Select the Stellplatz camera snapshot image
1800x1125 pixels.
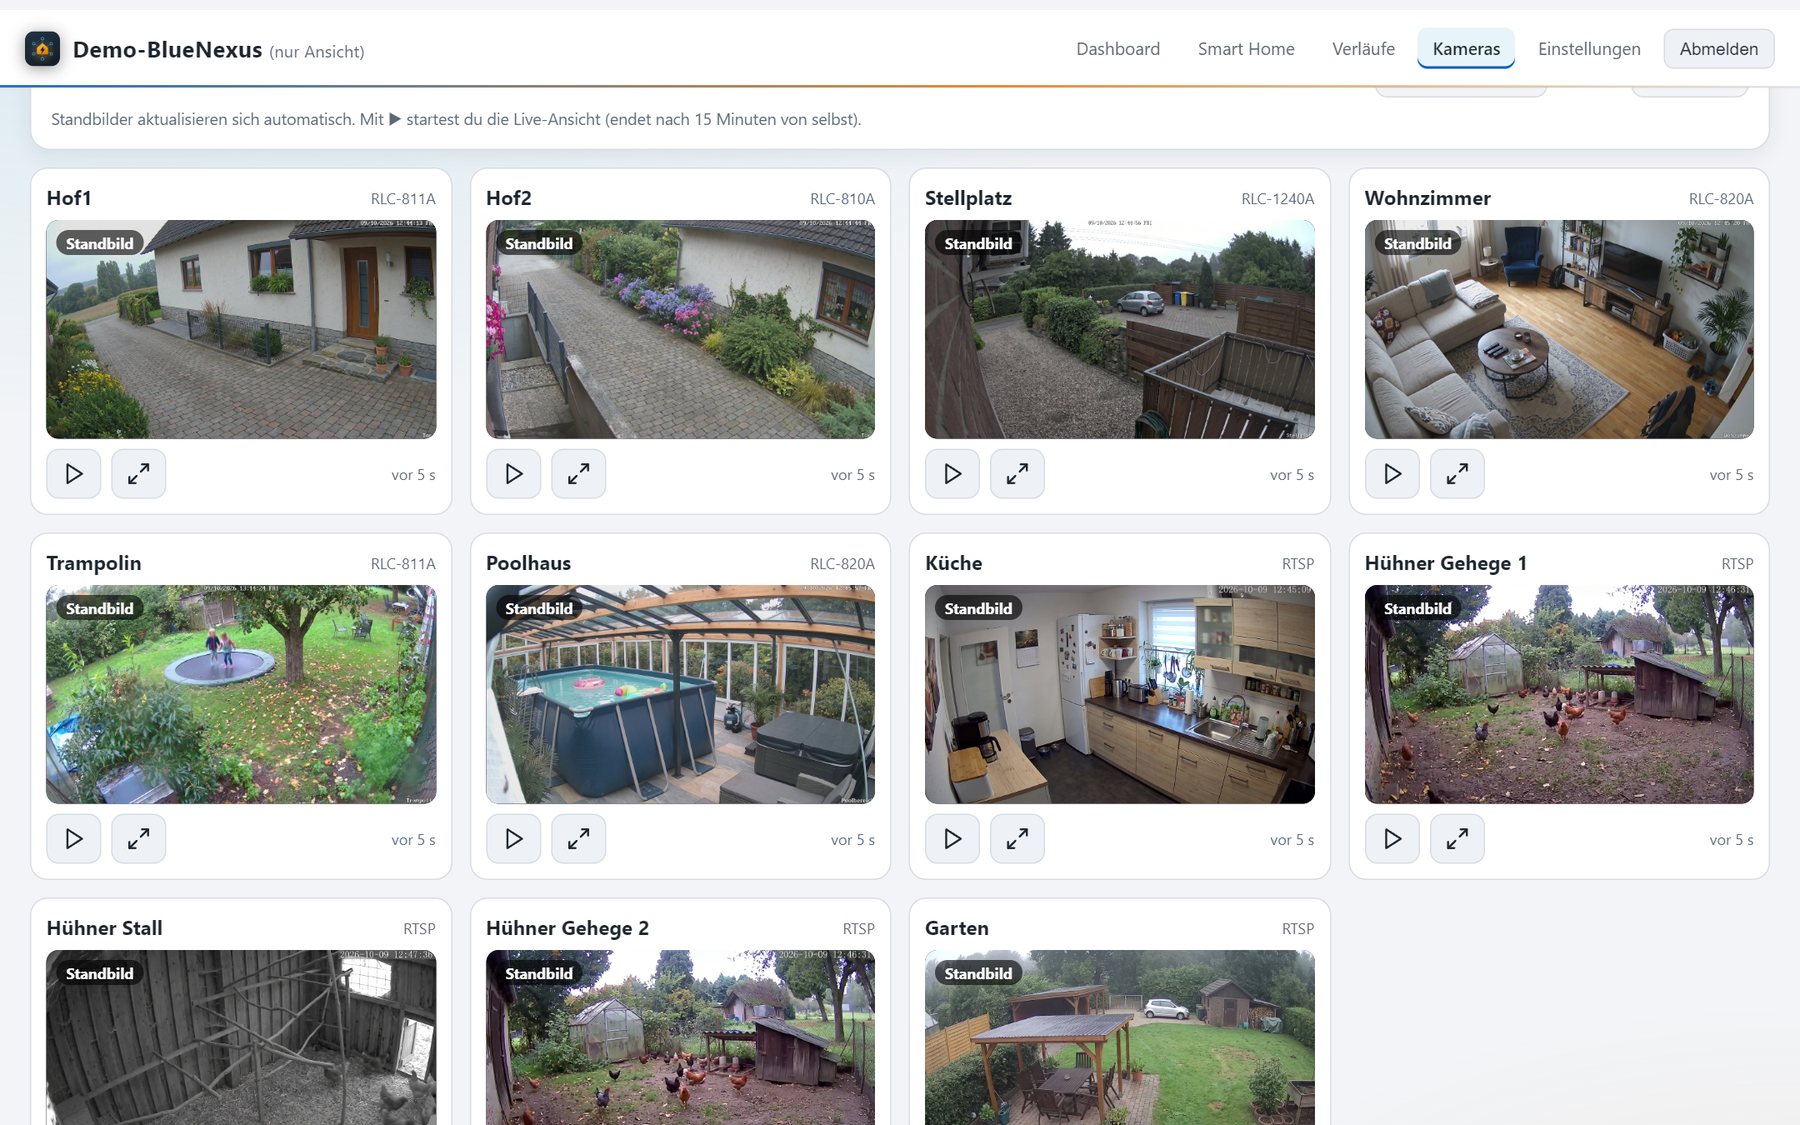coord(1120,329)
